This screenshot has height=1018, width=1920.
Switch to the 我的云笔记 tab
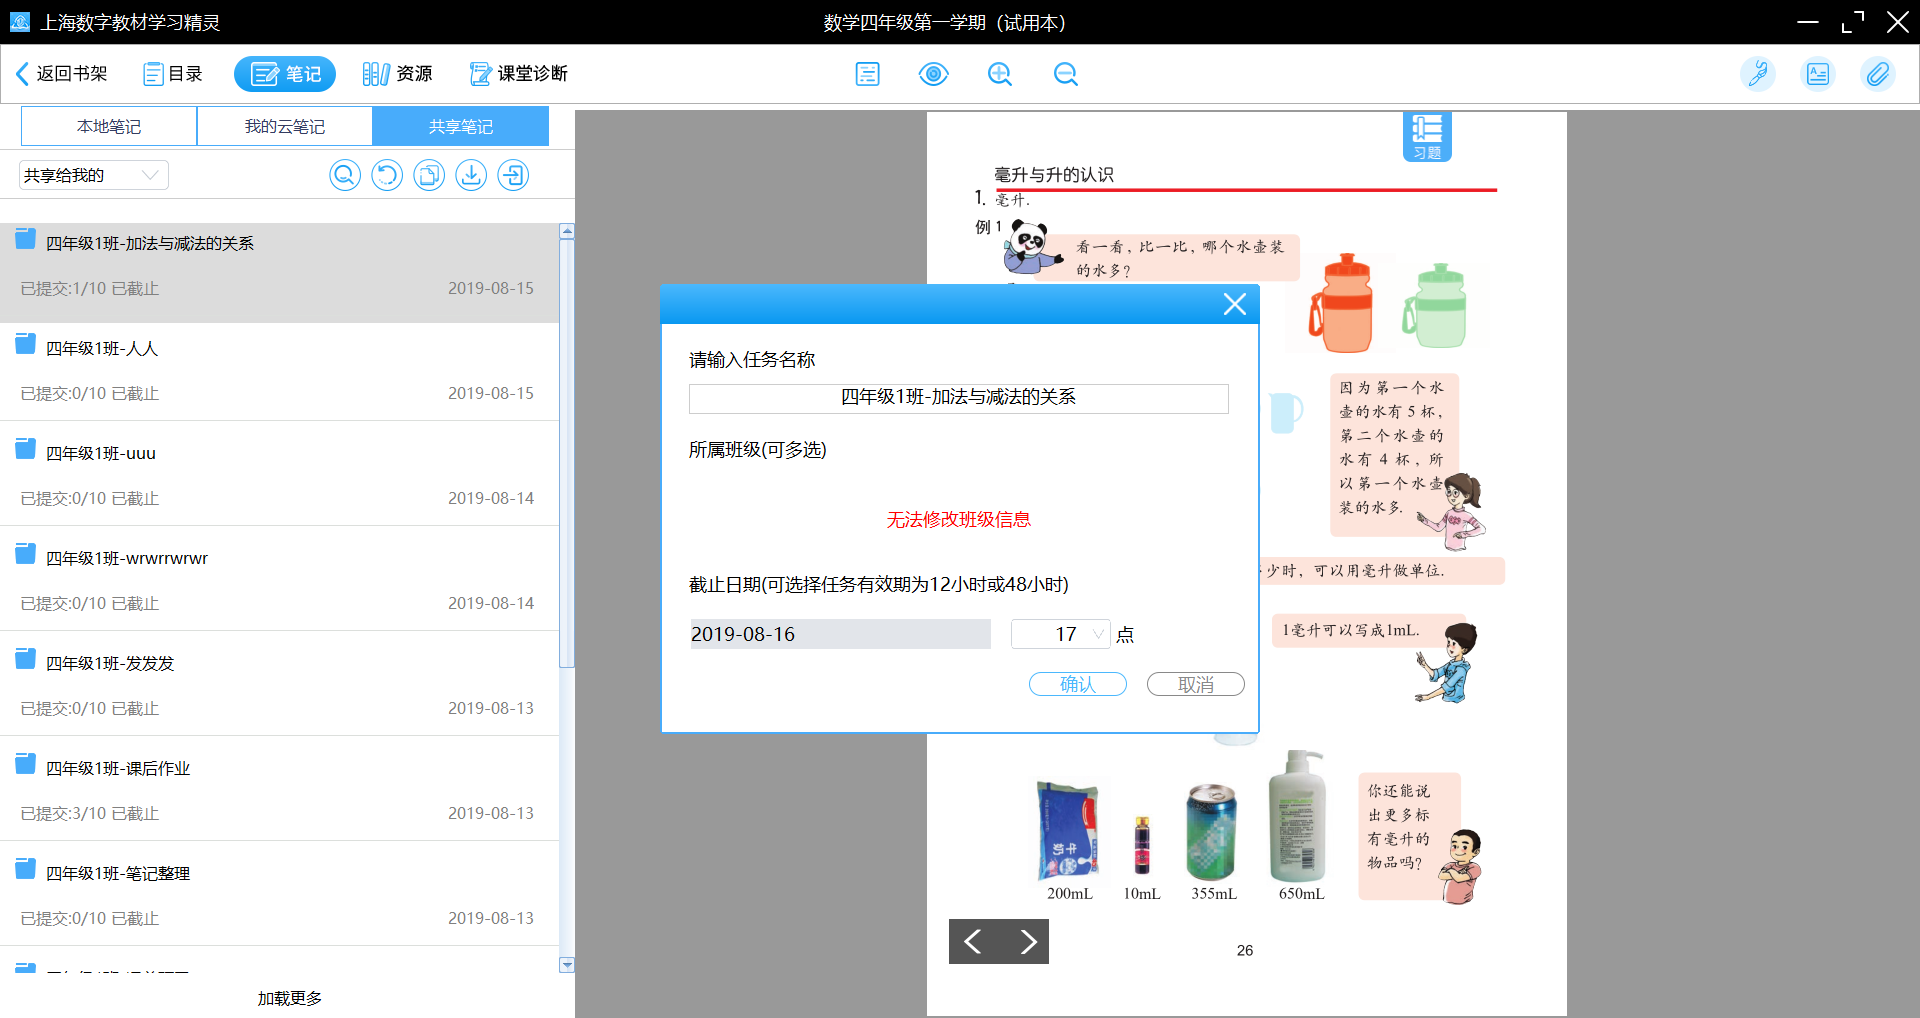coord(285,127)
